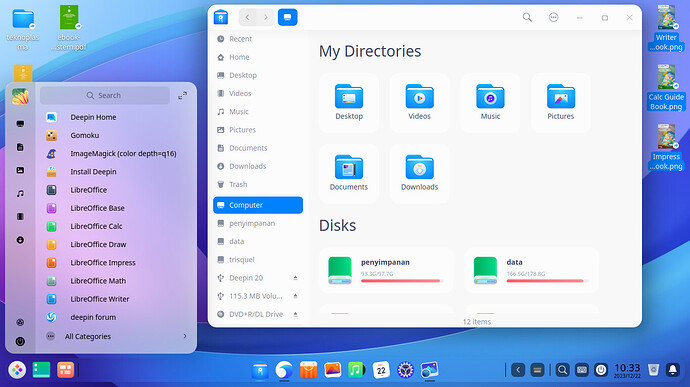Open Music player in dock
The height and width of the screenshot is (387, 690).
[x=356, y=370]
